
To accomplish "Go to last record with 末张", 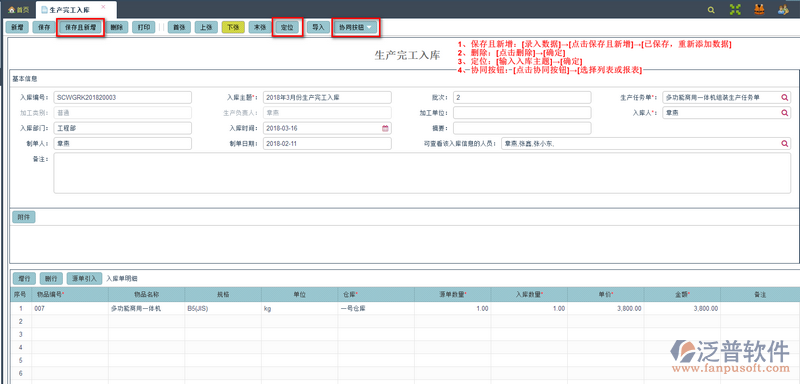I will pyautogui.click(x=260, y=28).
